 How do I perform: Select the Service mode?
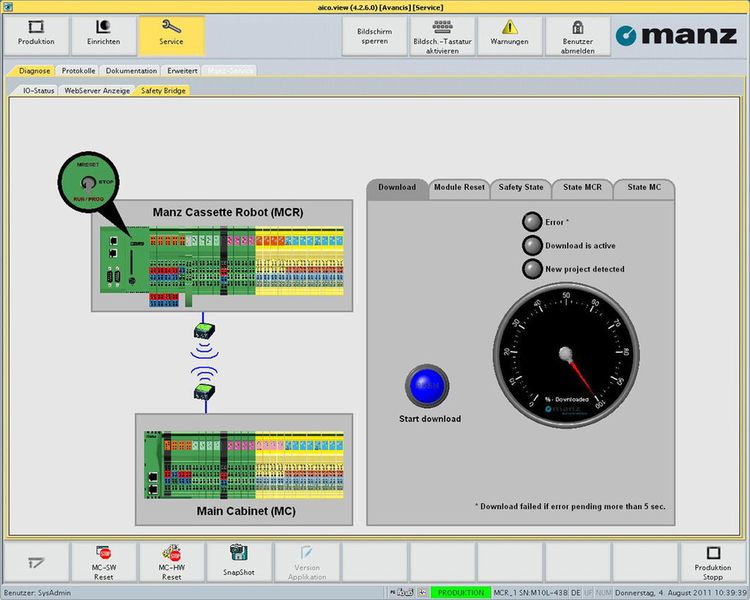tap(171, 35)
